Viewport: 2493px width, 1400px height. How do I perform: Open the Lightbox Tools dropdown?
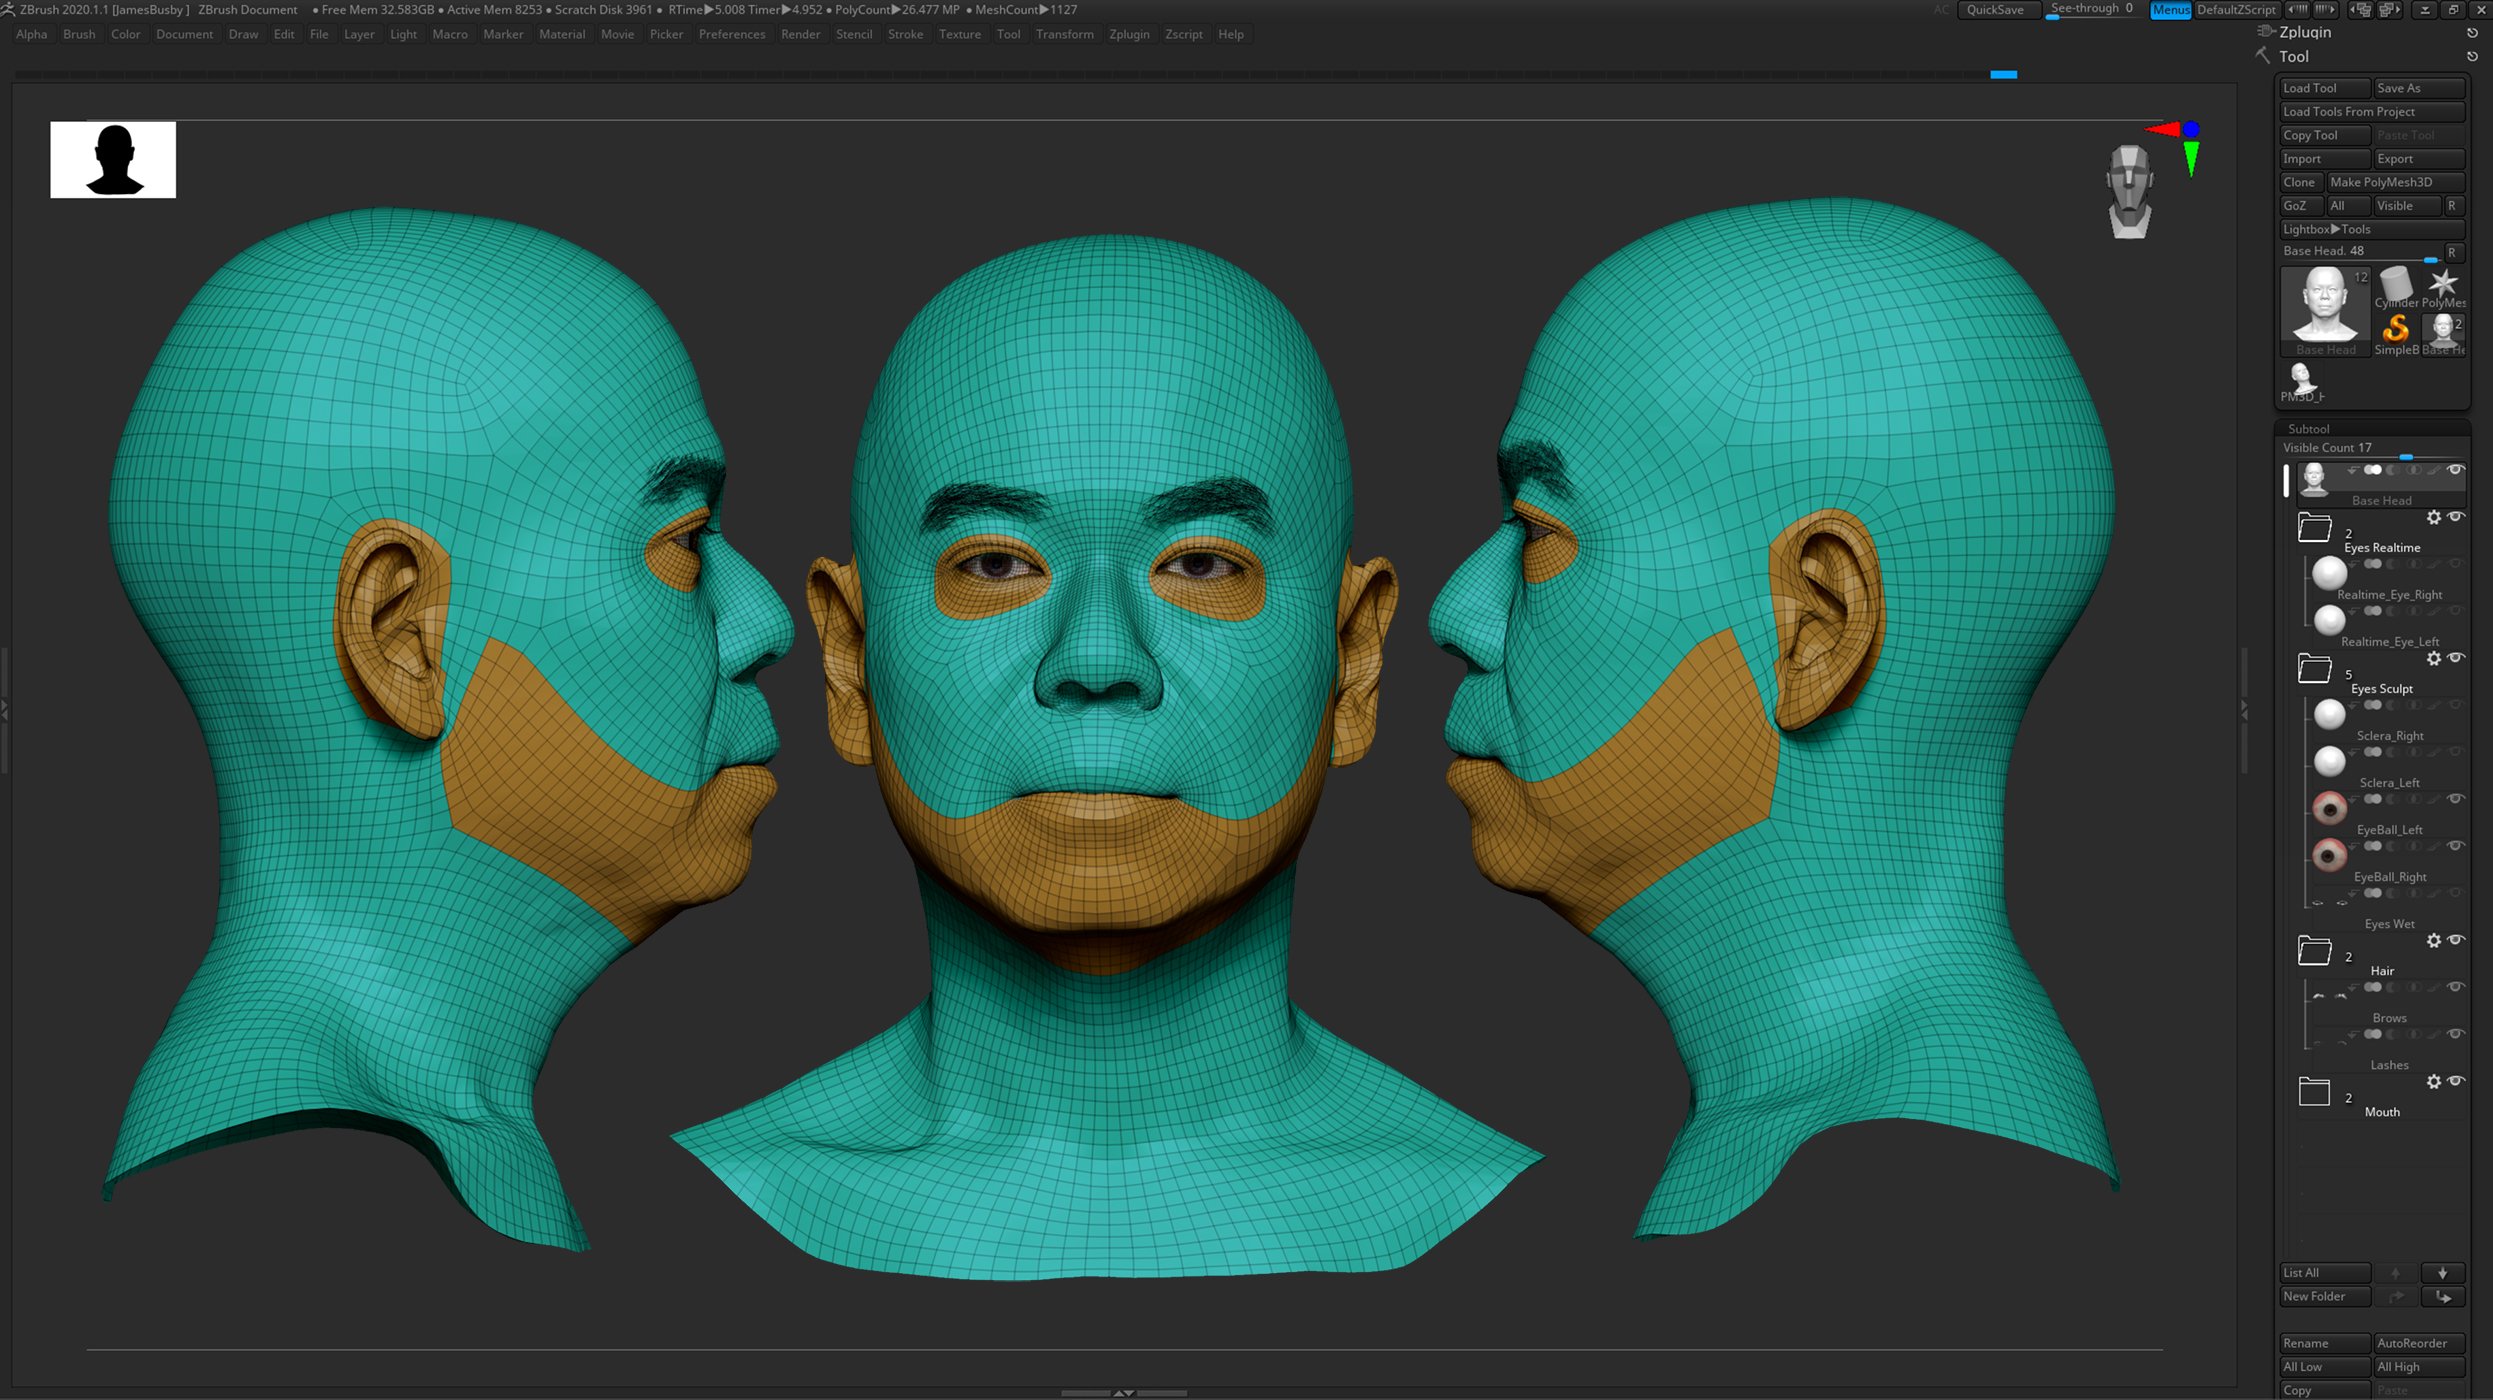(2329, 229)
